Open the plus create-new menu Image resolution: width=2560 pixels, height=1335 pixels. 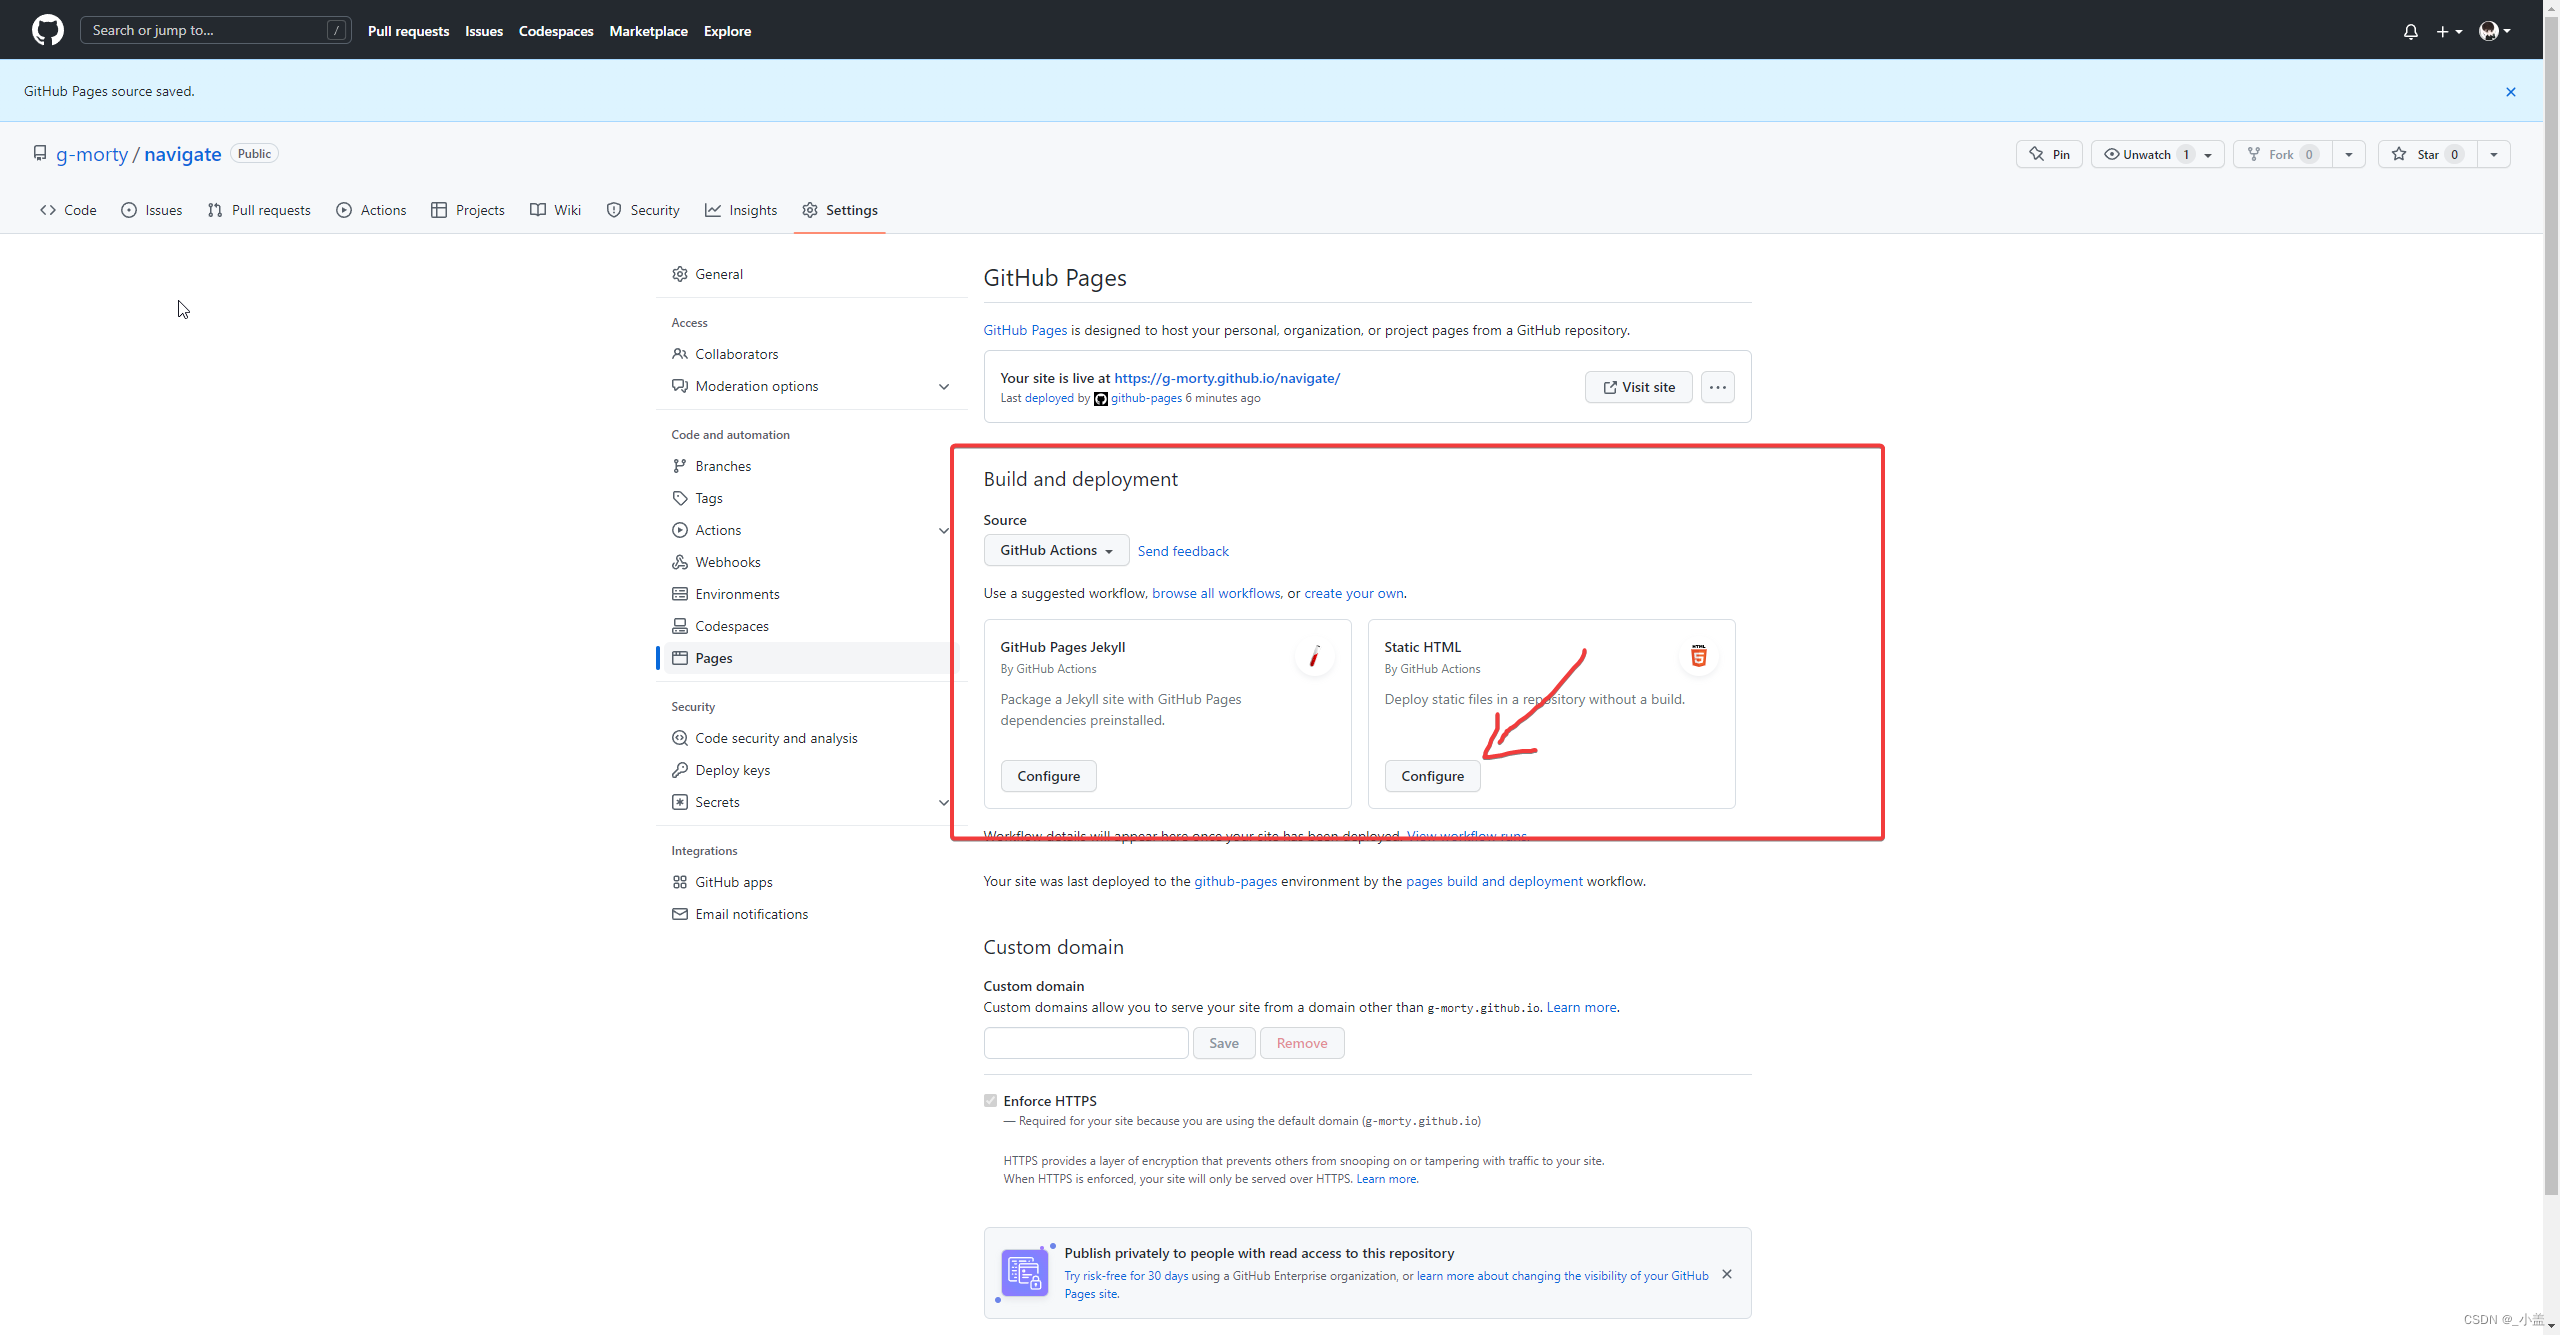coord(2448,31)
